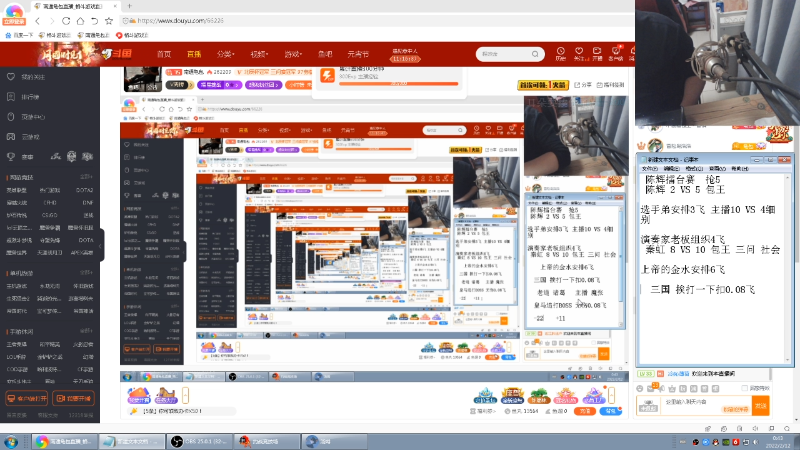The width and height of the screenshot is (800, 450).
Task: Go to 首页 in Douyu navigation
Action: click(x=164, y=54)
